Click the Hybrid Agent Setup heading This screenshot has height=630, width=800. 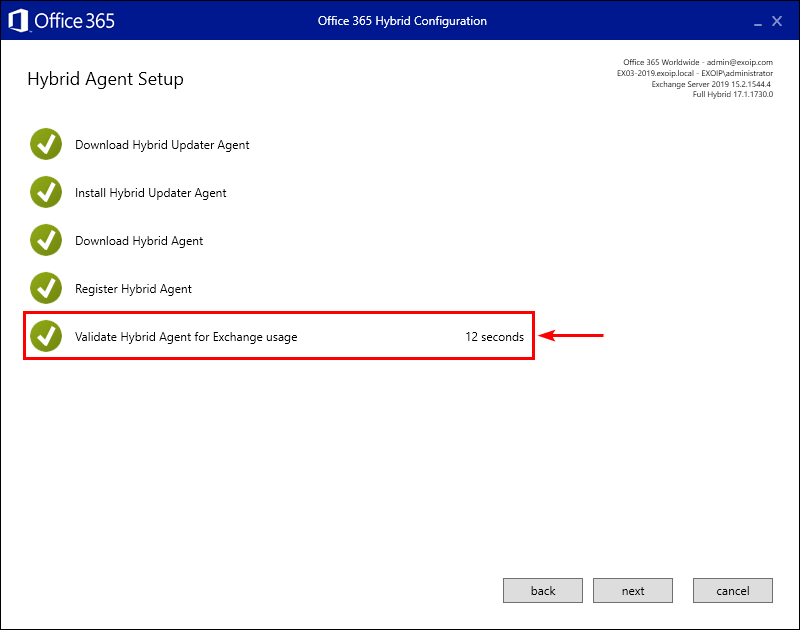[106, 79]
